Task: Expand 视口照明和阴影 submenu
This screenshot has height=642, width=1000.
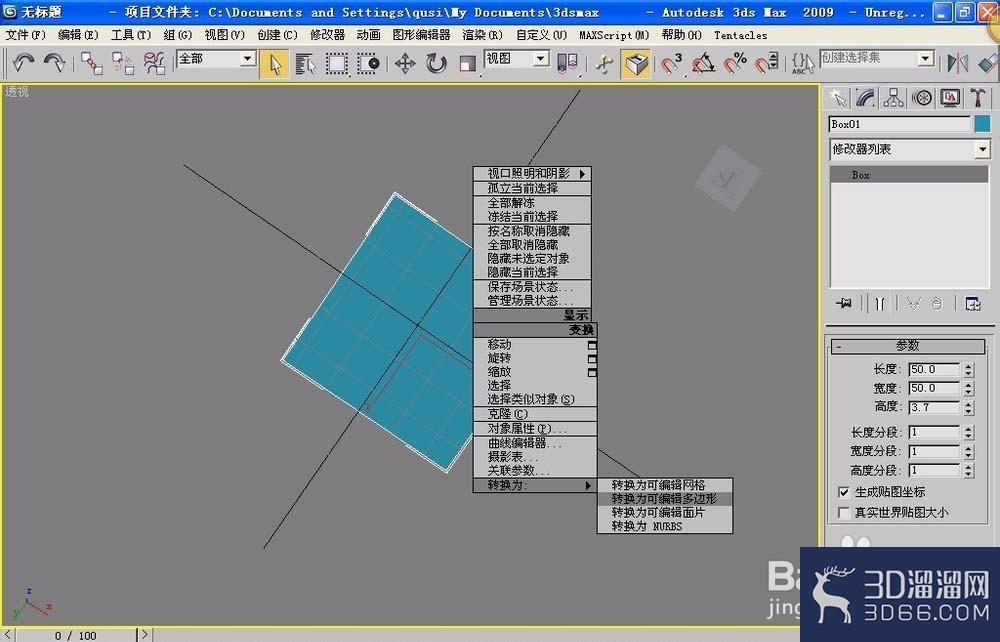Action: pos(532,173)
